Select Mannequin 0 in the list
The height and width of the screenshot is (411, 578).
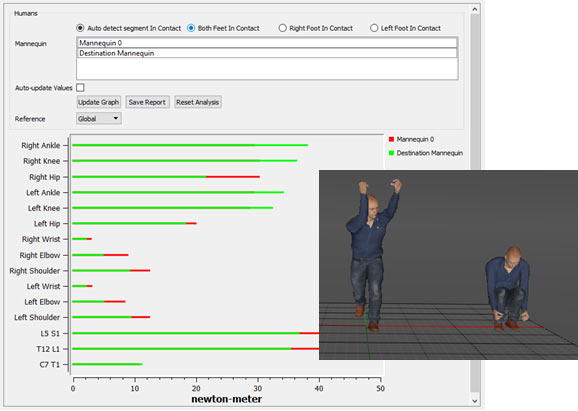[267, 43]
